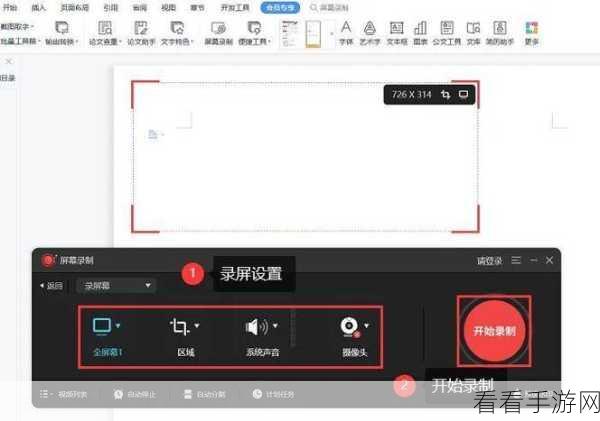
Task: Toggle the 系统声音 speaker icon
Action: pos(257,326)
